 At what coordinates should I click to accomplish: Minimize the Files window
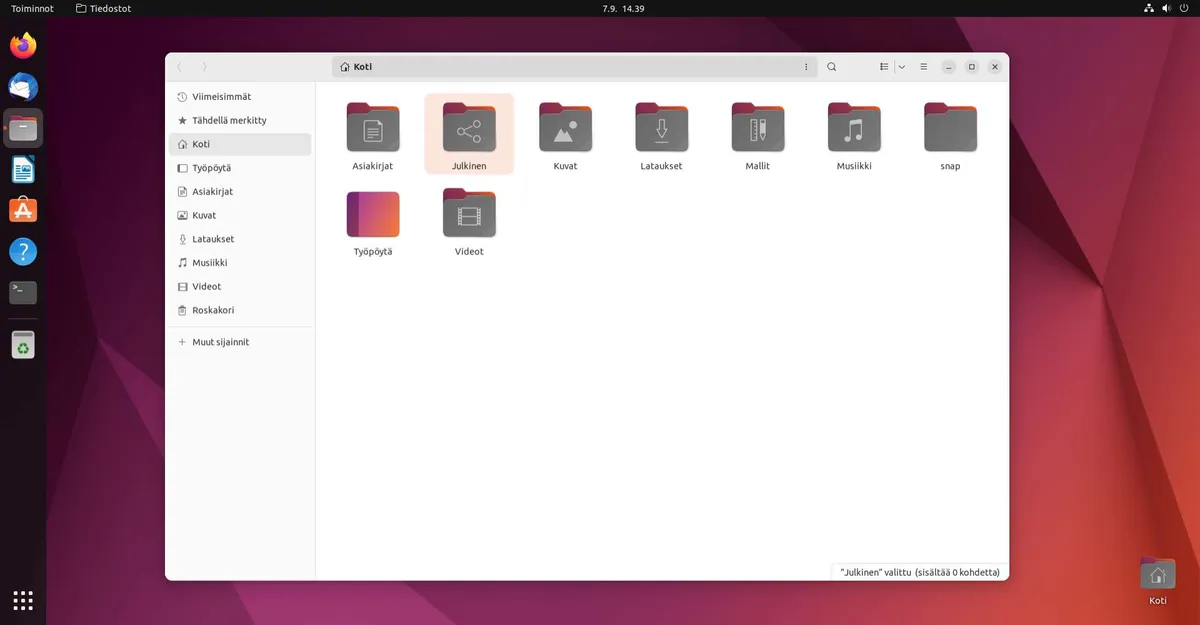pos(948,67)
